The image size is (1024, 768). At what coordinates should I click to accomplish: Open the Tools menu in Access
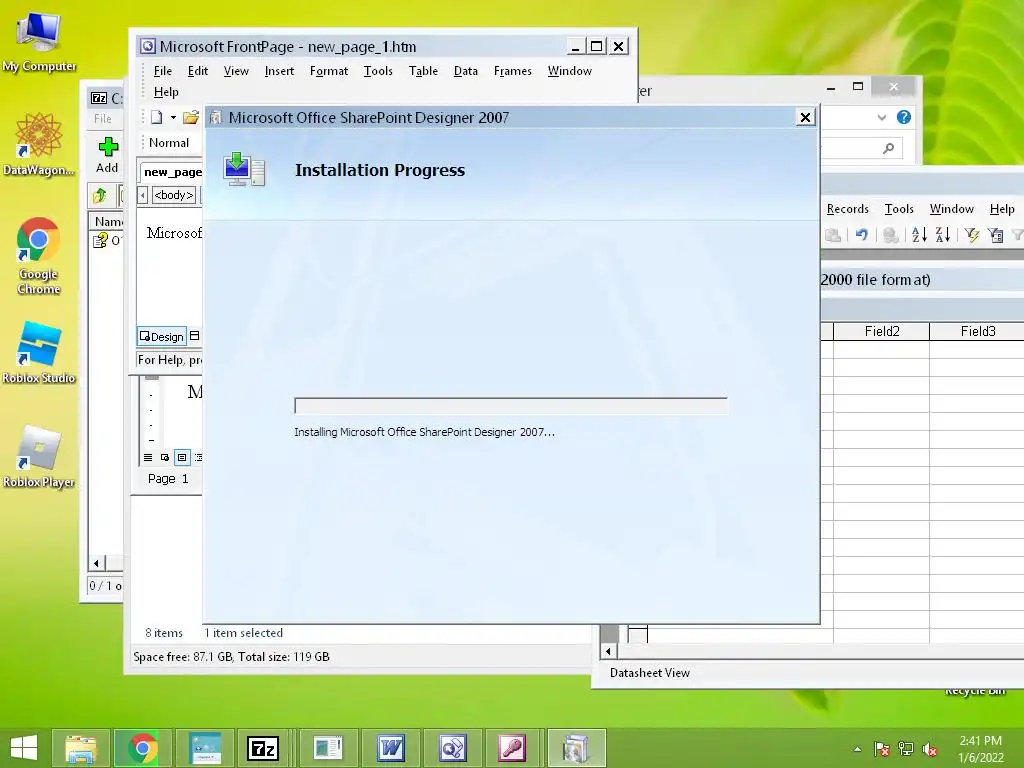(899, 209)
